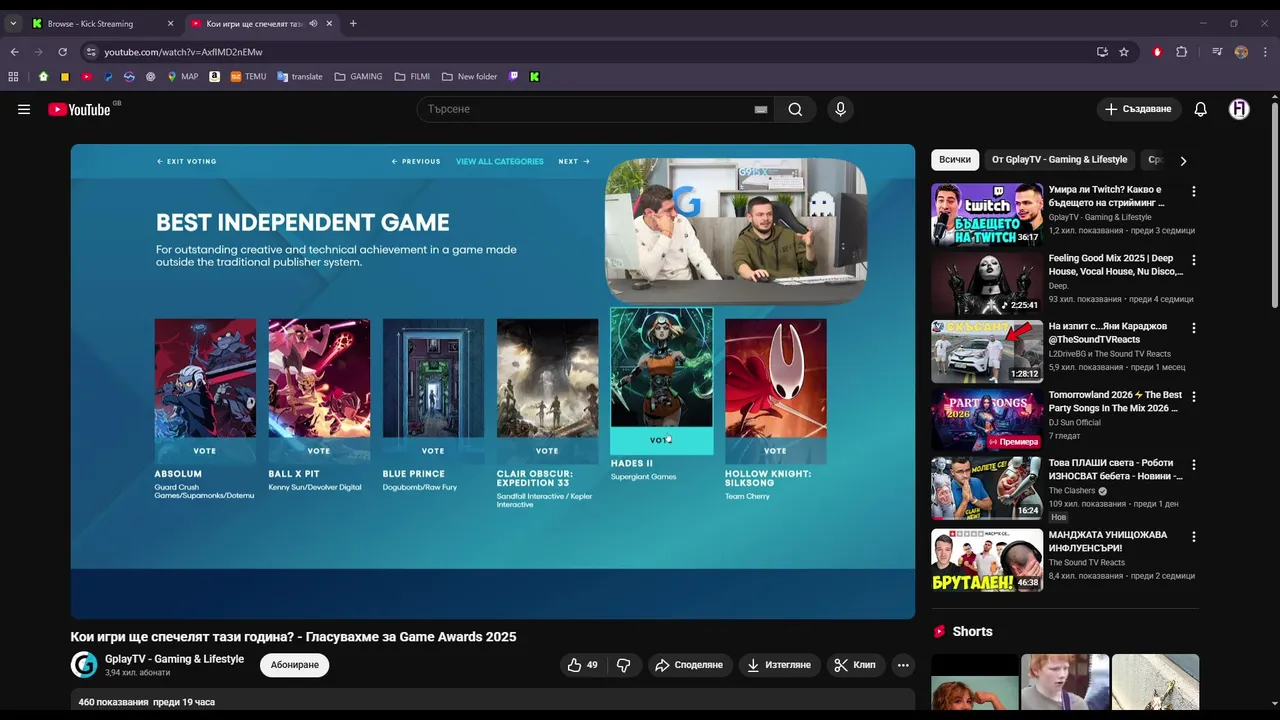Switch to the Browse - Kick Streaming tab
This screenshot has width=1280, height=720.
click(x=104, y=23)
